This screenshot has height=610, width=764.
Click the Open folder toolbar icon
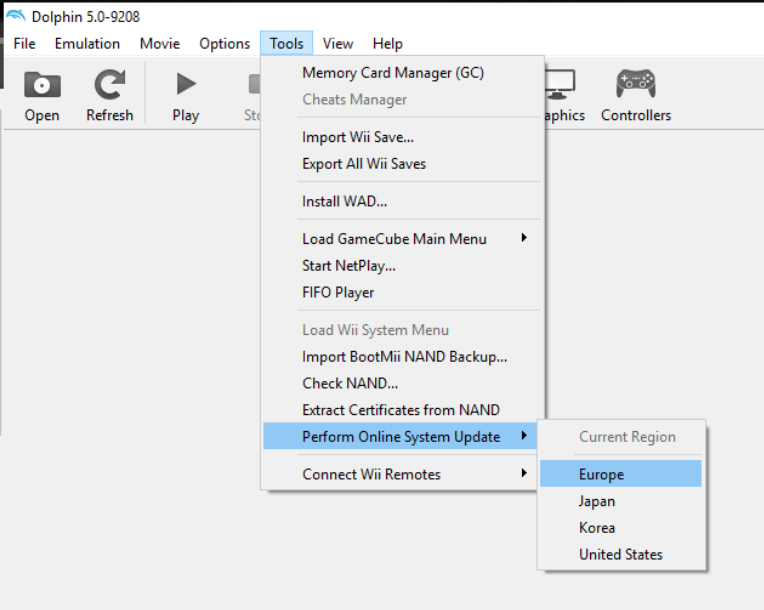click(x=42, y=86)
